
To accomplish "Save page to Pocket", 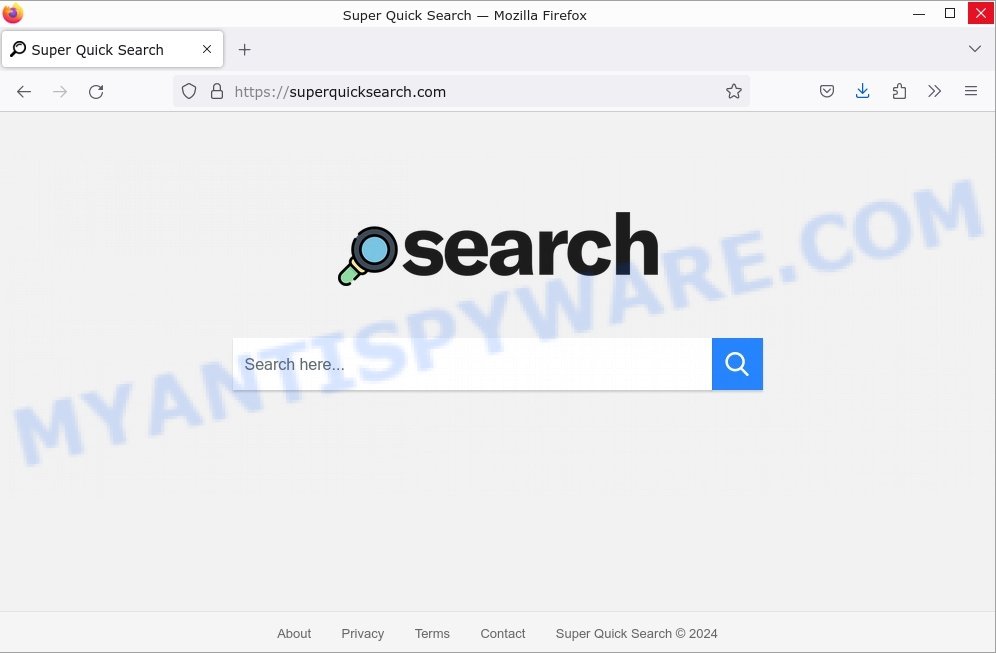I will click(826, 91).
